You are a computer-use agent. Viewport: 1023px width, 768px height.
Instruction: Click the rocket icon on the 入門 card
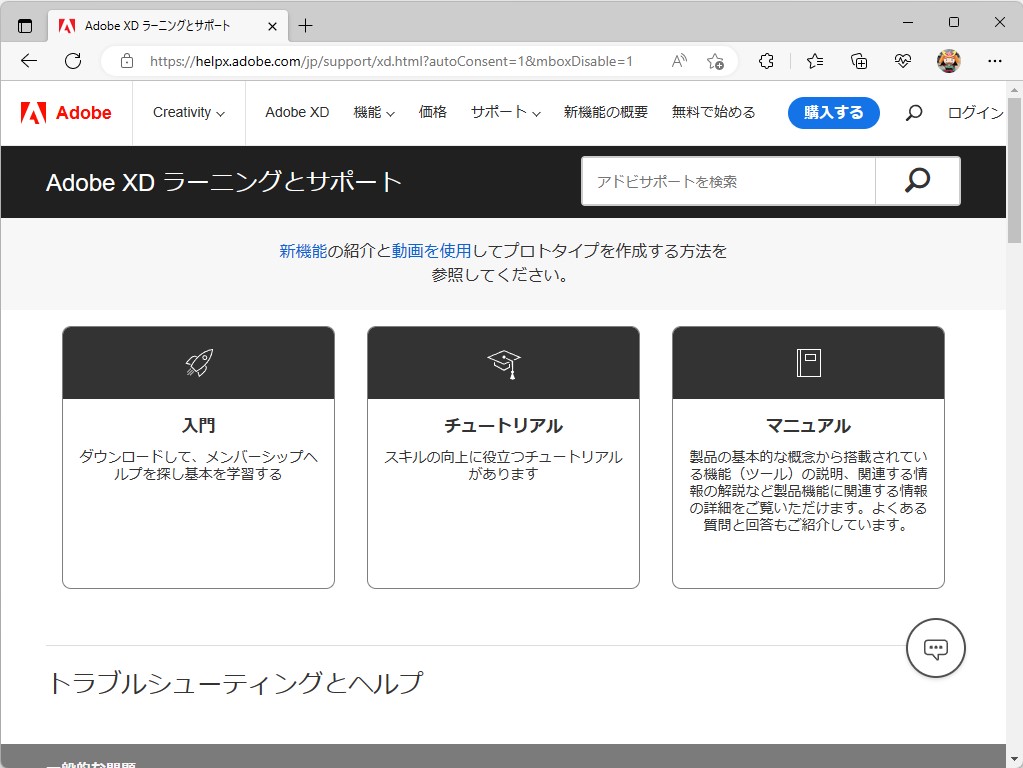(198, 362)
